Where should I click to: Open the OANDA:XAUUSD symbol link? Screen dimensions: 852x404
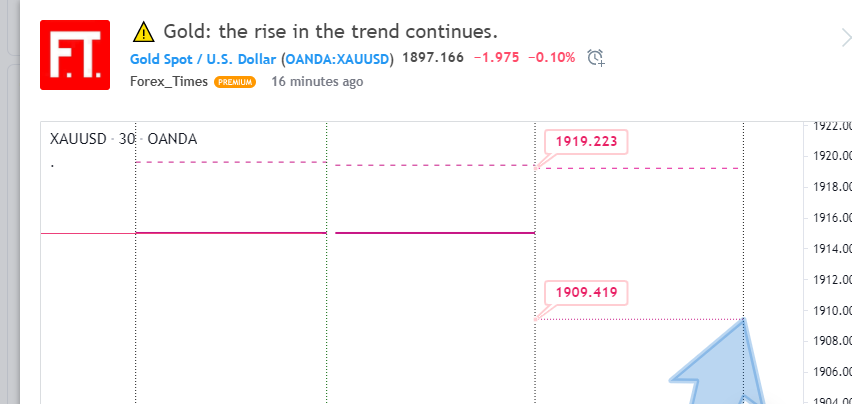[338, 58]
